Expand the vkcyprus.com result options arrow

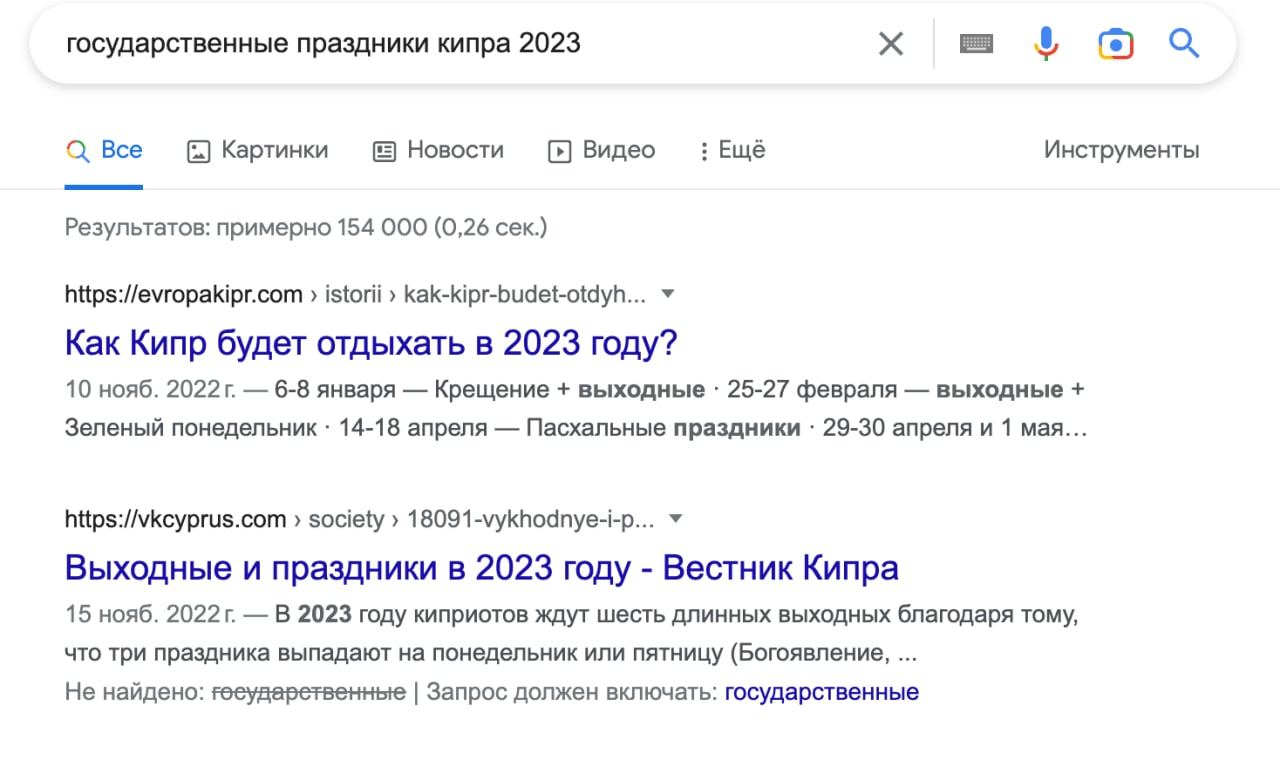pos(676,519)
